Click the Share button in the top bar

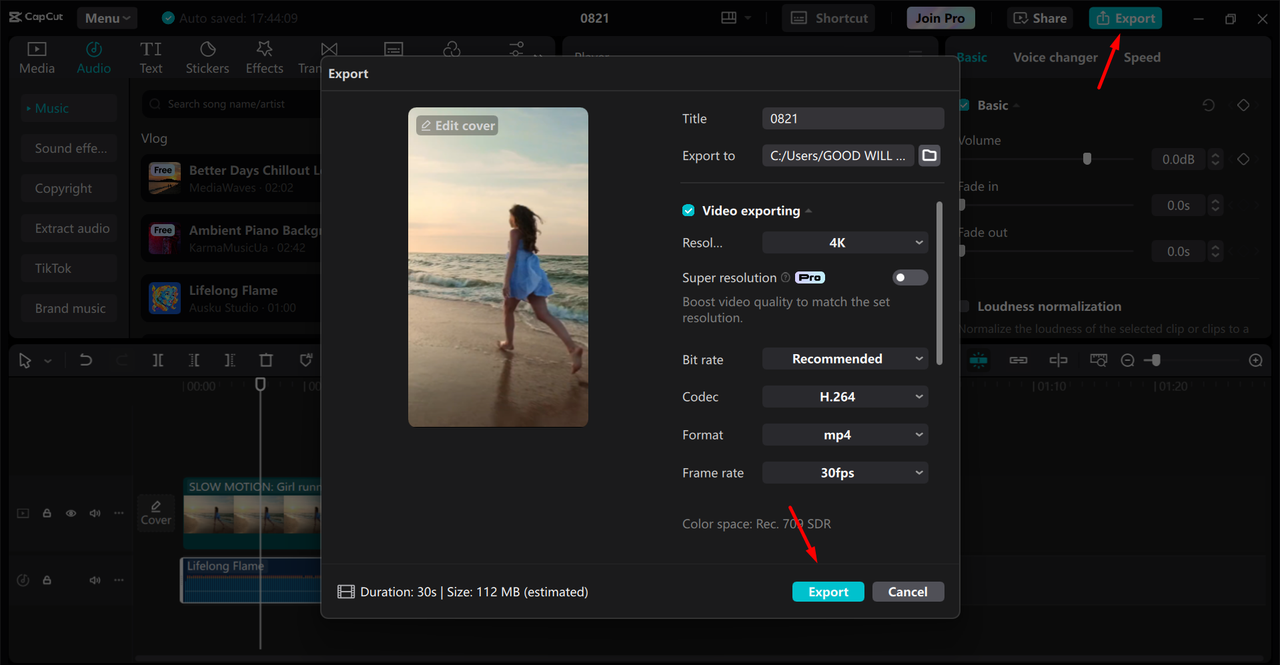(1041, 18)
